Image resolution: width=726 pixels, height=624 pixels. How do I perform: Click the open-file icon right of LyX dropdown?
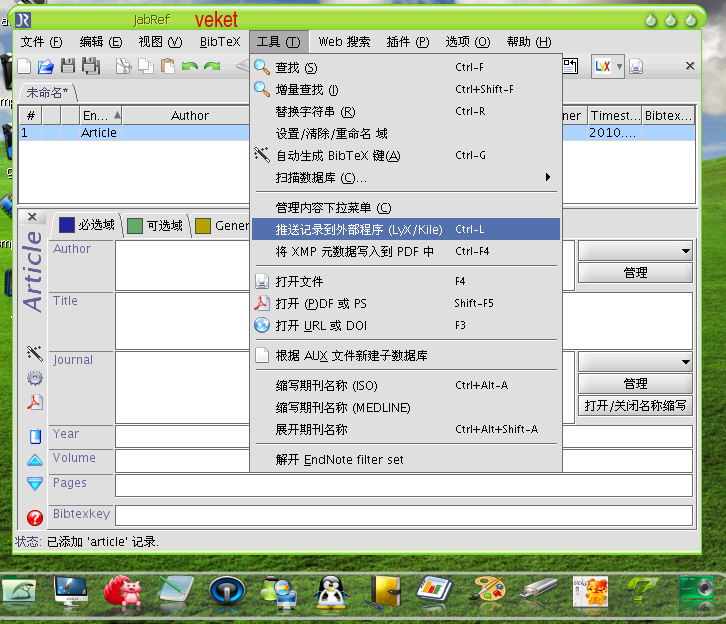[x=636, y=67]
